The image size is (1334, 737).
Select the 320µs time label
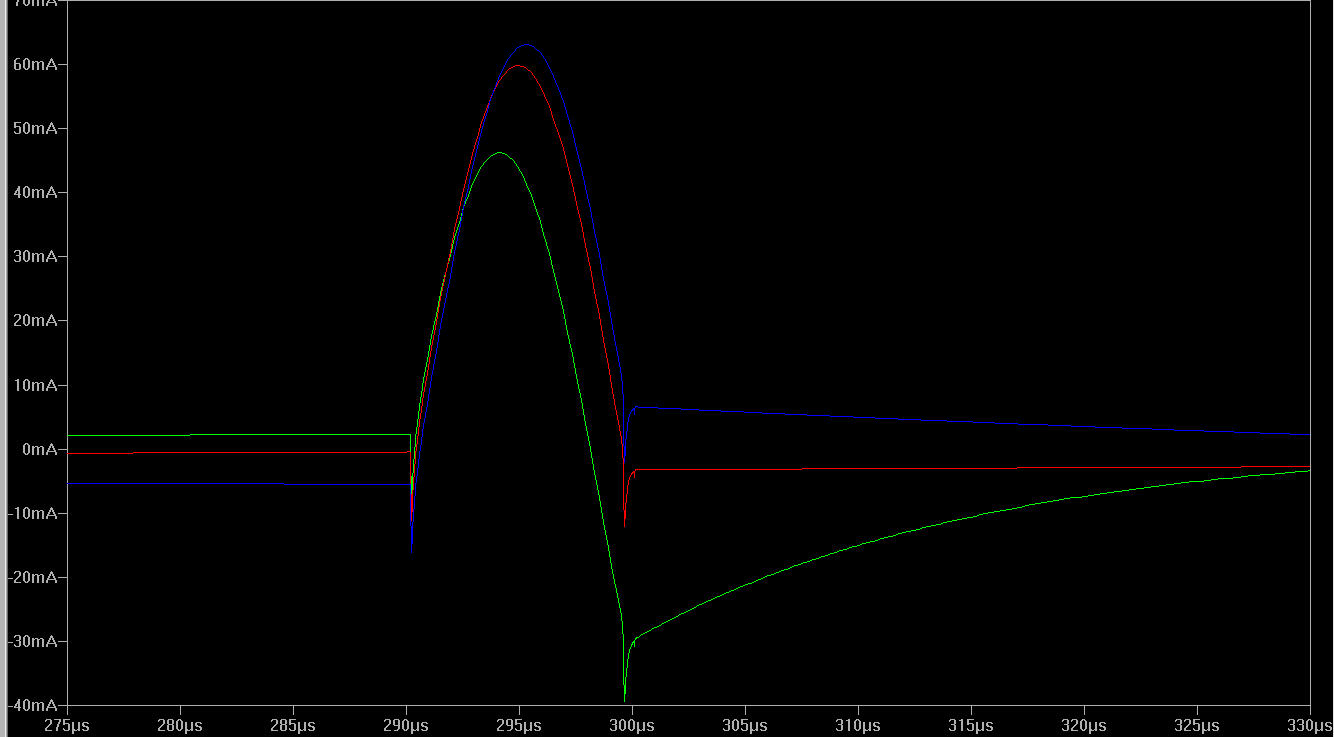(x=1084, y=725)
